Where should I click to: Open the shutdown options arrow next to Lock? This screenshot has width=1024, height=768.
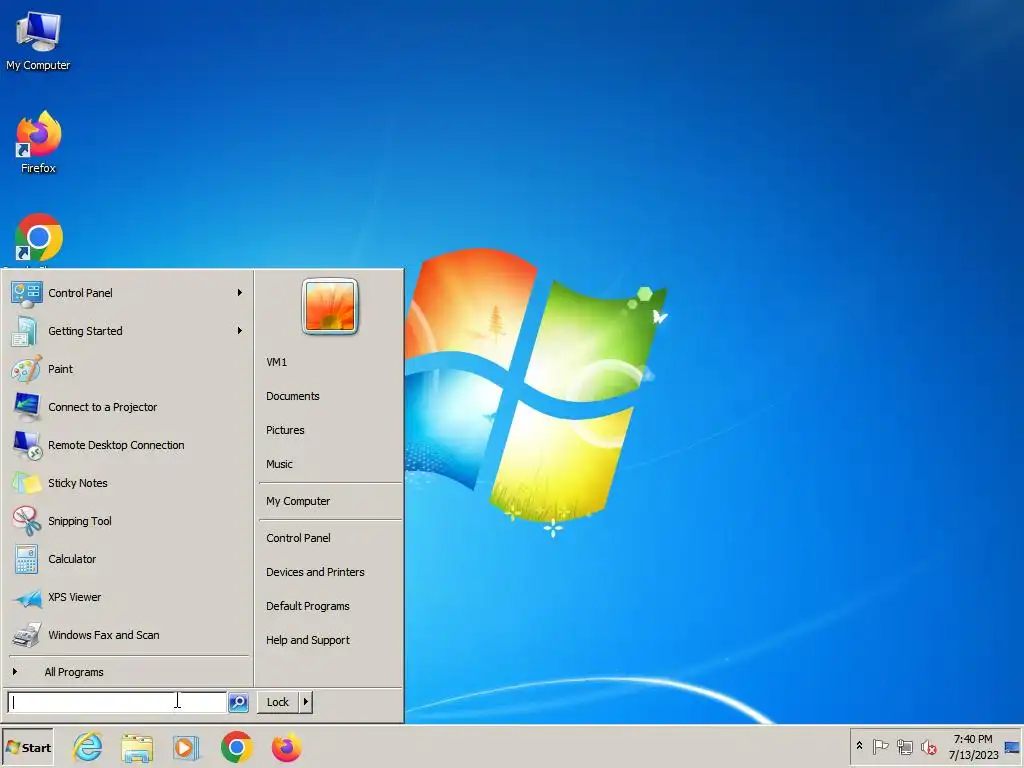click(306, 702)
